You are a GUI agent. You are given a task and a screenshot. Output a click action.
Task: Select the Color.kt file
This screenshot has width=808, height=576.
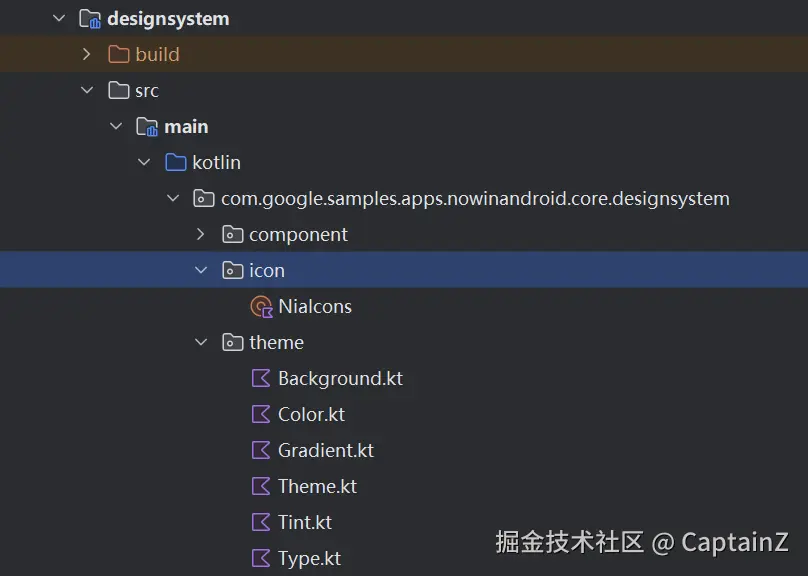coord(311,415)
